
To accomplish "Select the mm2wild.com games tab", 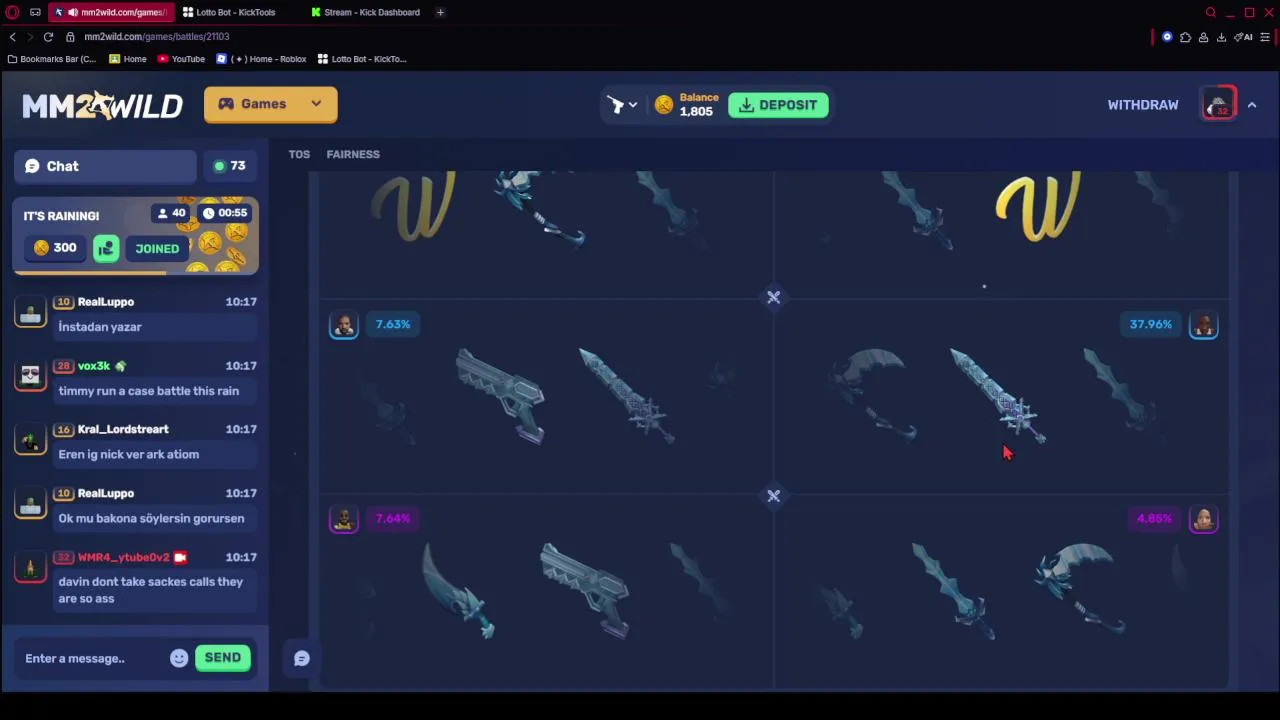I will [x=110, y=12].
